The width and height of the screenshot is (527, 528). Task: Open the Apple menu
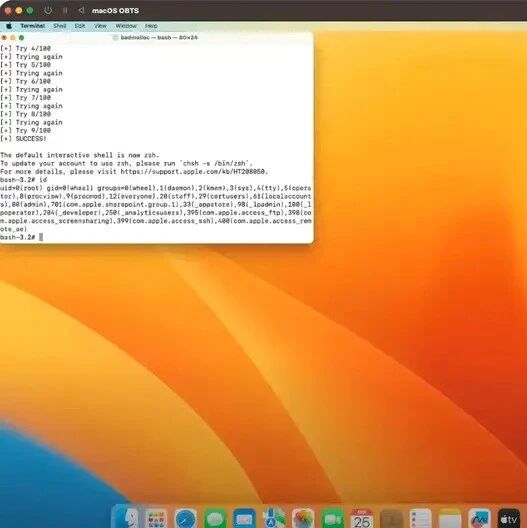[x=9, y=26]
